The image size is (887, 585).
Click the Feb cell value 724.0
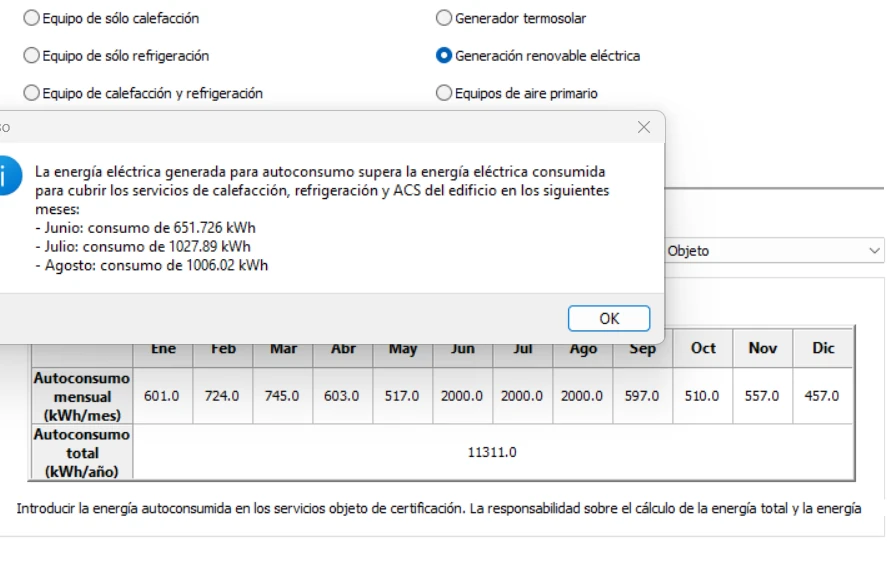(222, 396)
